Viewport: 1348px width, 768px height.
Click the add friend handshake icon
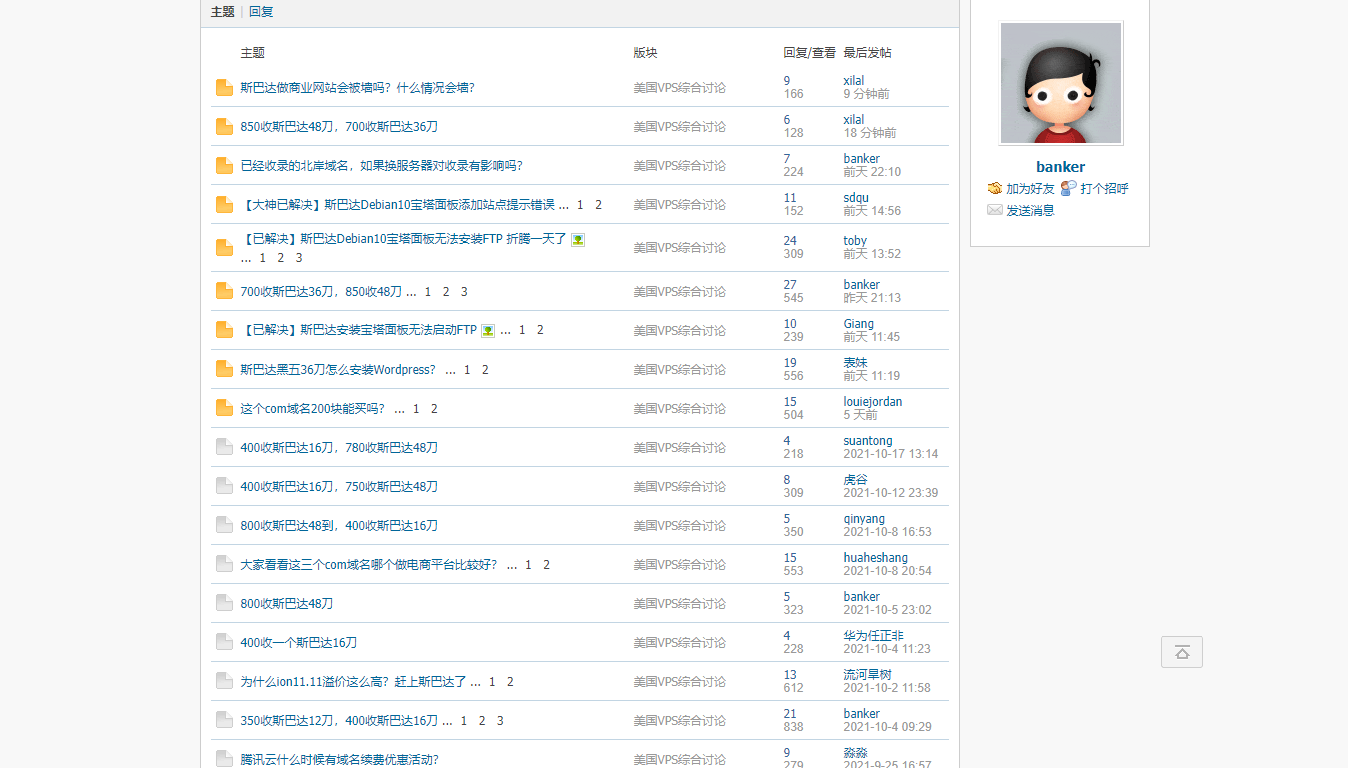pyautogui.click(x=994, y=188)
